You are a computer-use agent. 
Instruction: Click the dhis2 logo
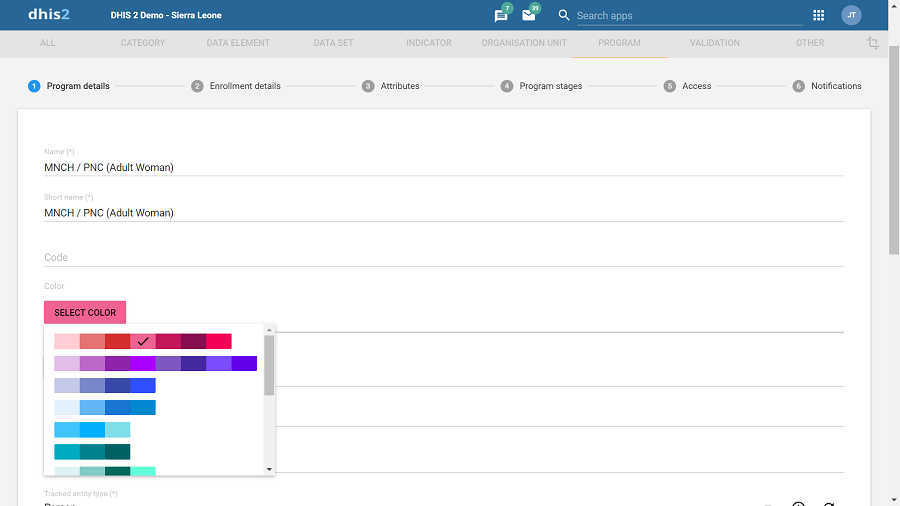(x=49, y=14)
